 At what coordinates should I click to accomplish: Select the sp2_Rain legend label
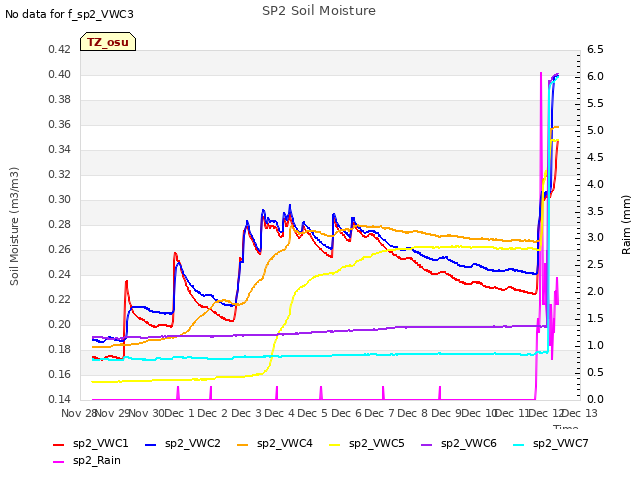(x=97, y=460)
